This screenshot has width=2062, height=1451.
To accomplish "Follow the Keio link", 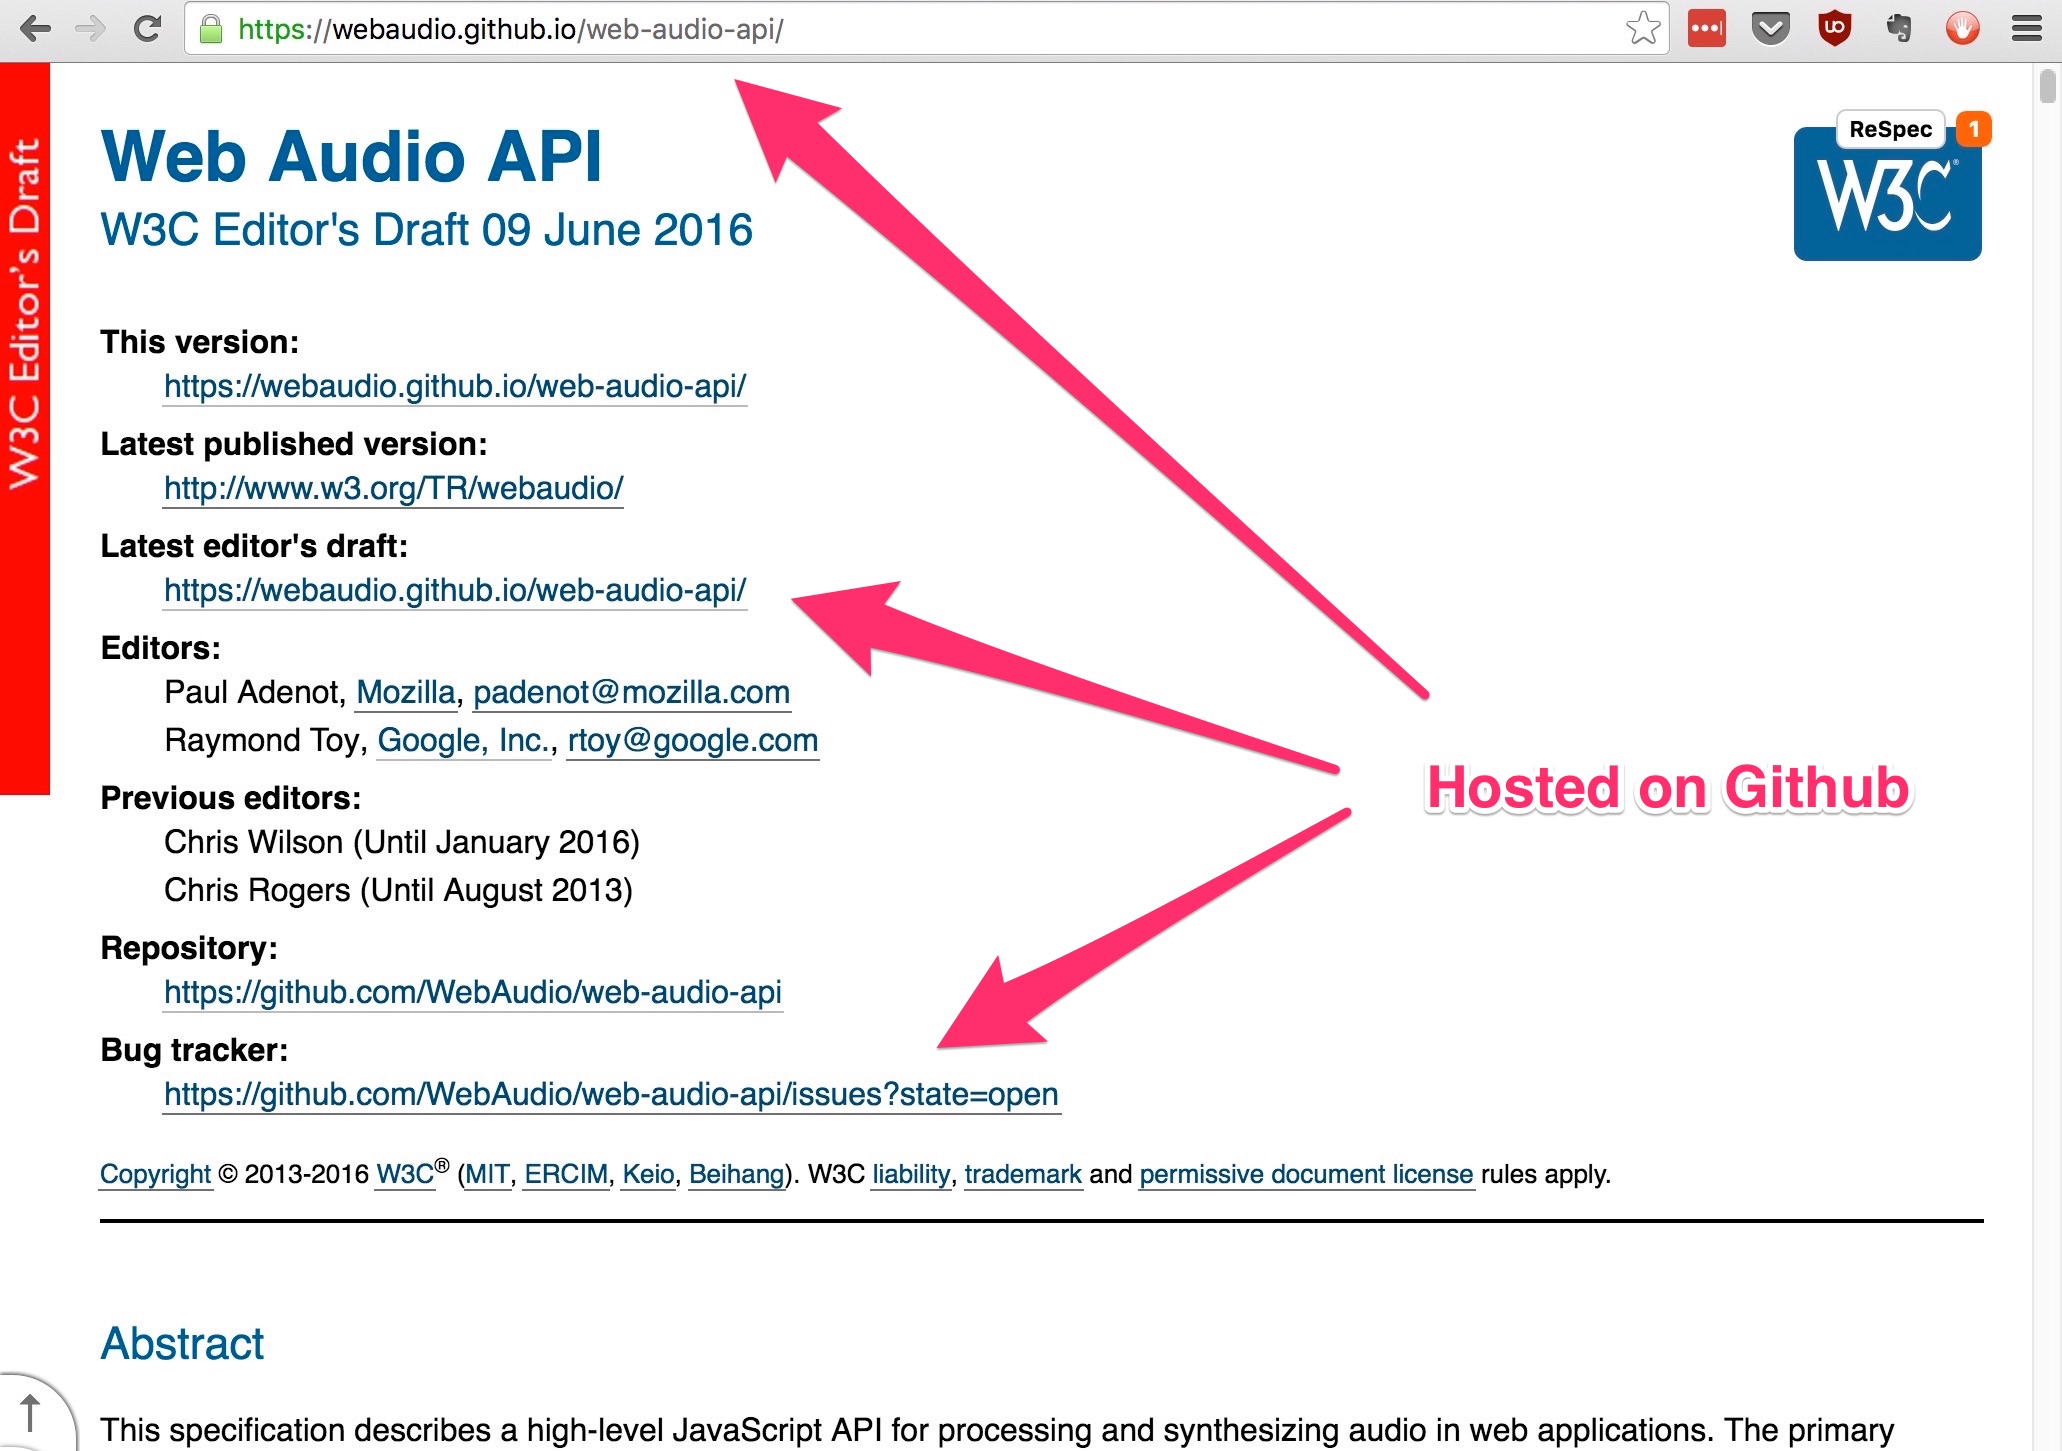I will tap(648, 1174).
